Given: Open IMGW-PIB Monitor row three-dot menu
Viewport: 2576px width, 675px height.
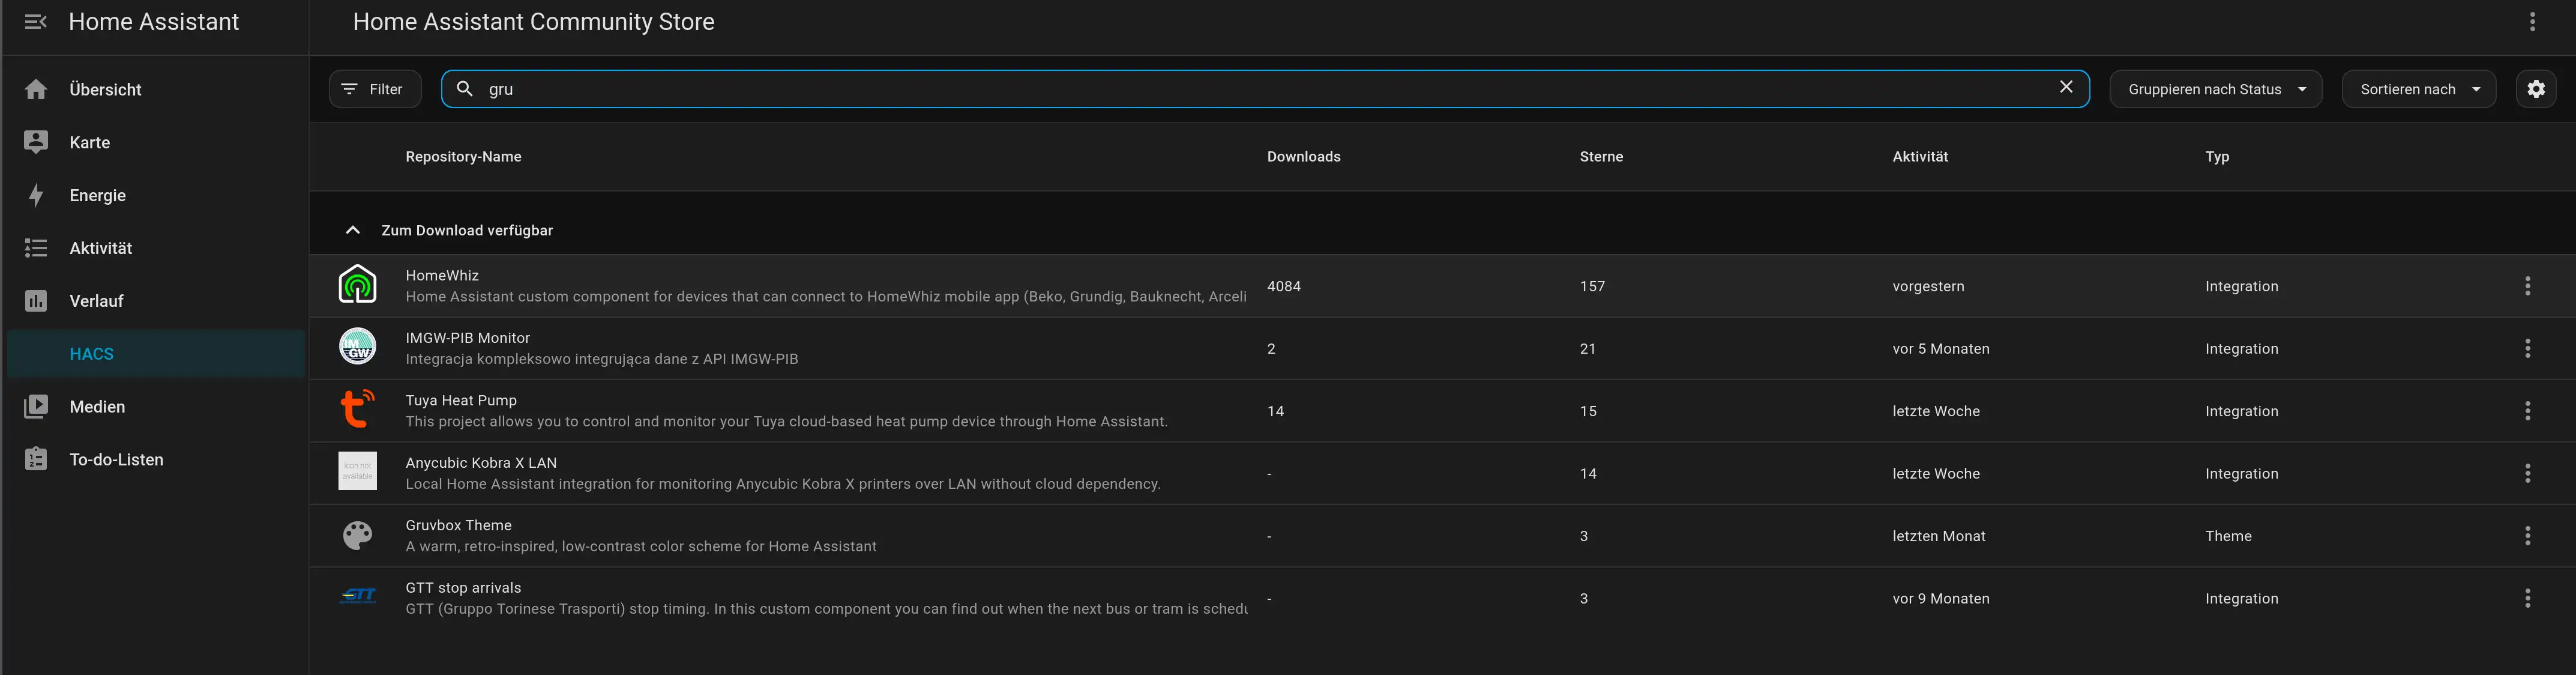Looking at the screenshot, I should coord(2528,348).
